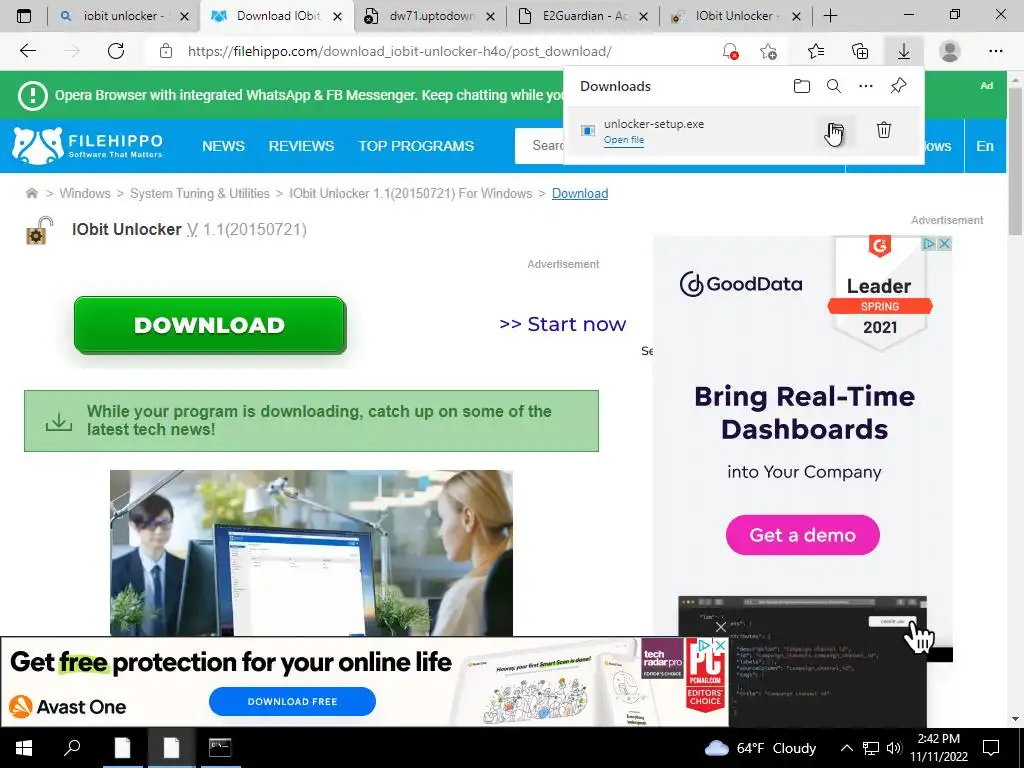The image size is (1024, 768).
Task: Open the REVIEWS section
Action: [x=301, y=146]
